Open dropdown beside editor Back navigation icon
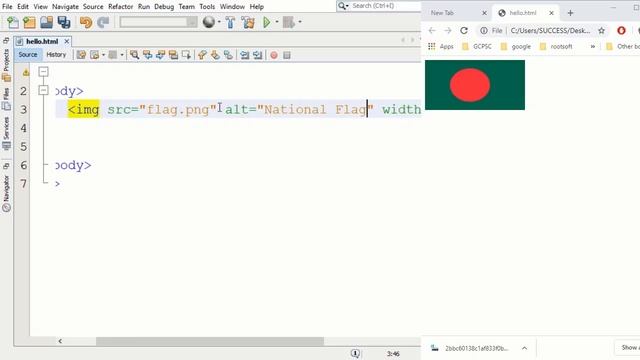This screenshot has height=360, width=640. 103,55
